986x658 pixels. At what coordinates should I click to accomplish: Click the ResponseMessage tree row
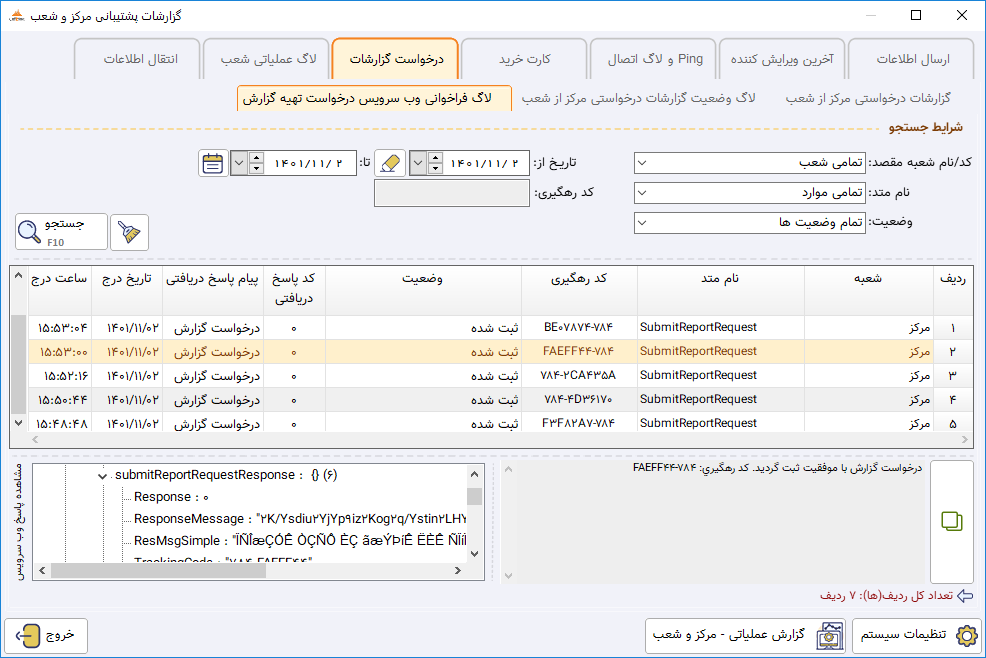[299, 519]
